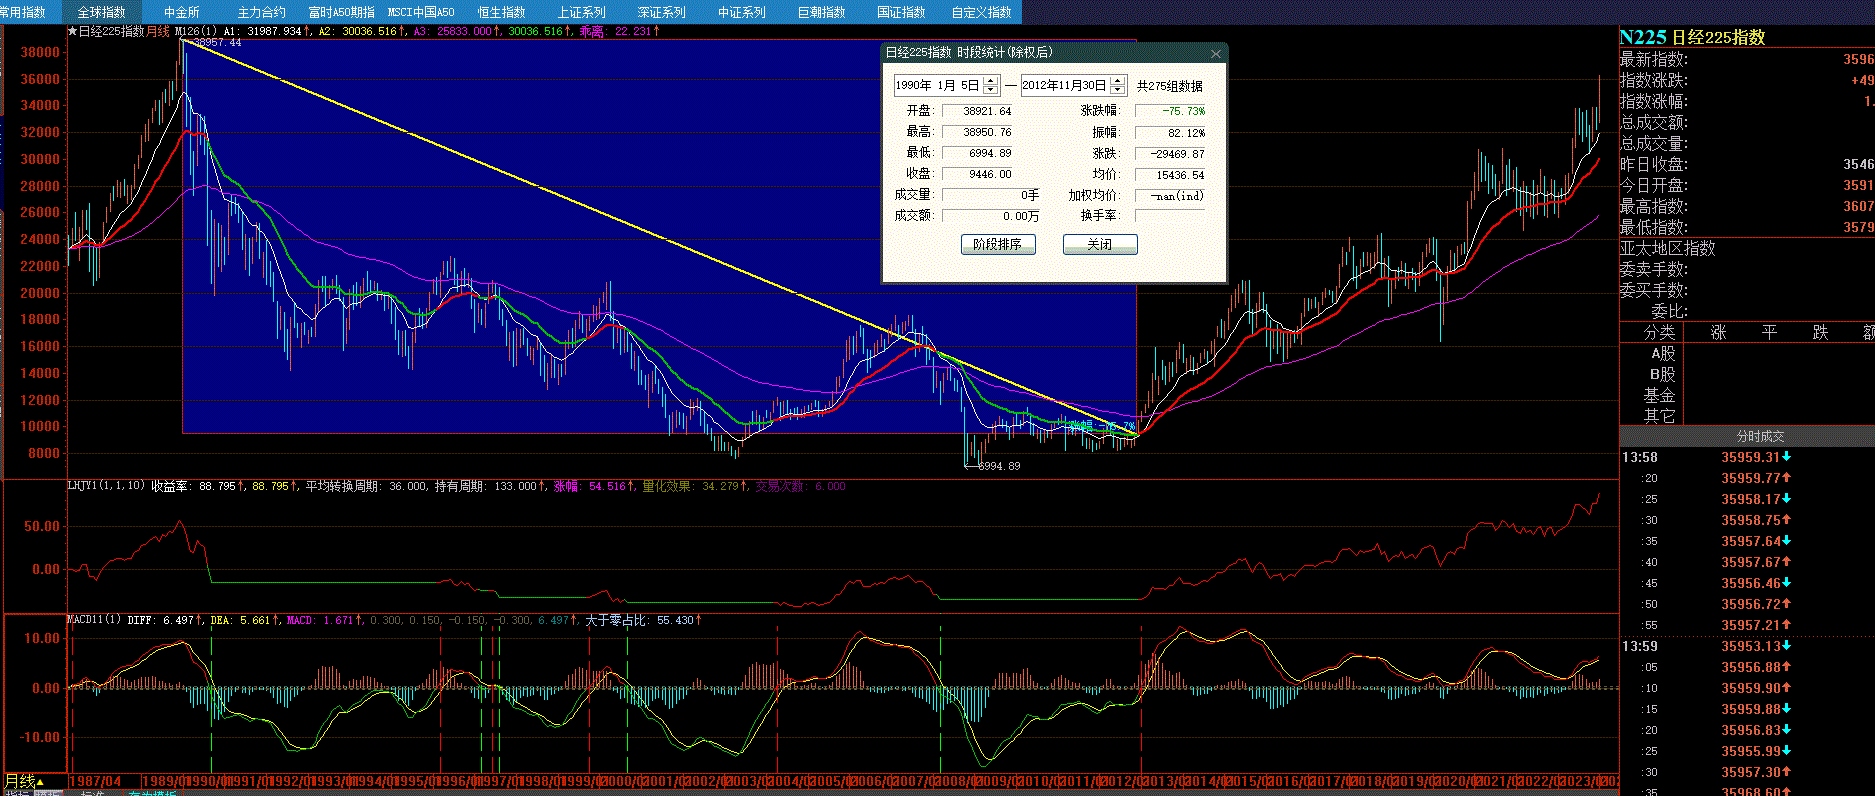Open the 上证系列 tab
This screenshot has height=796, width=1875.
point(582,12)
